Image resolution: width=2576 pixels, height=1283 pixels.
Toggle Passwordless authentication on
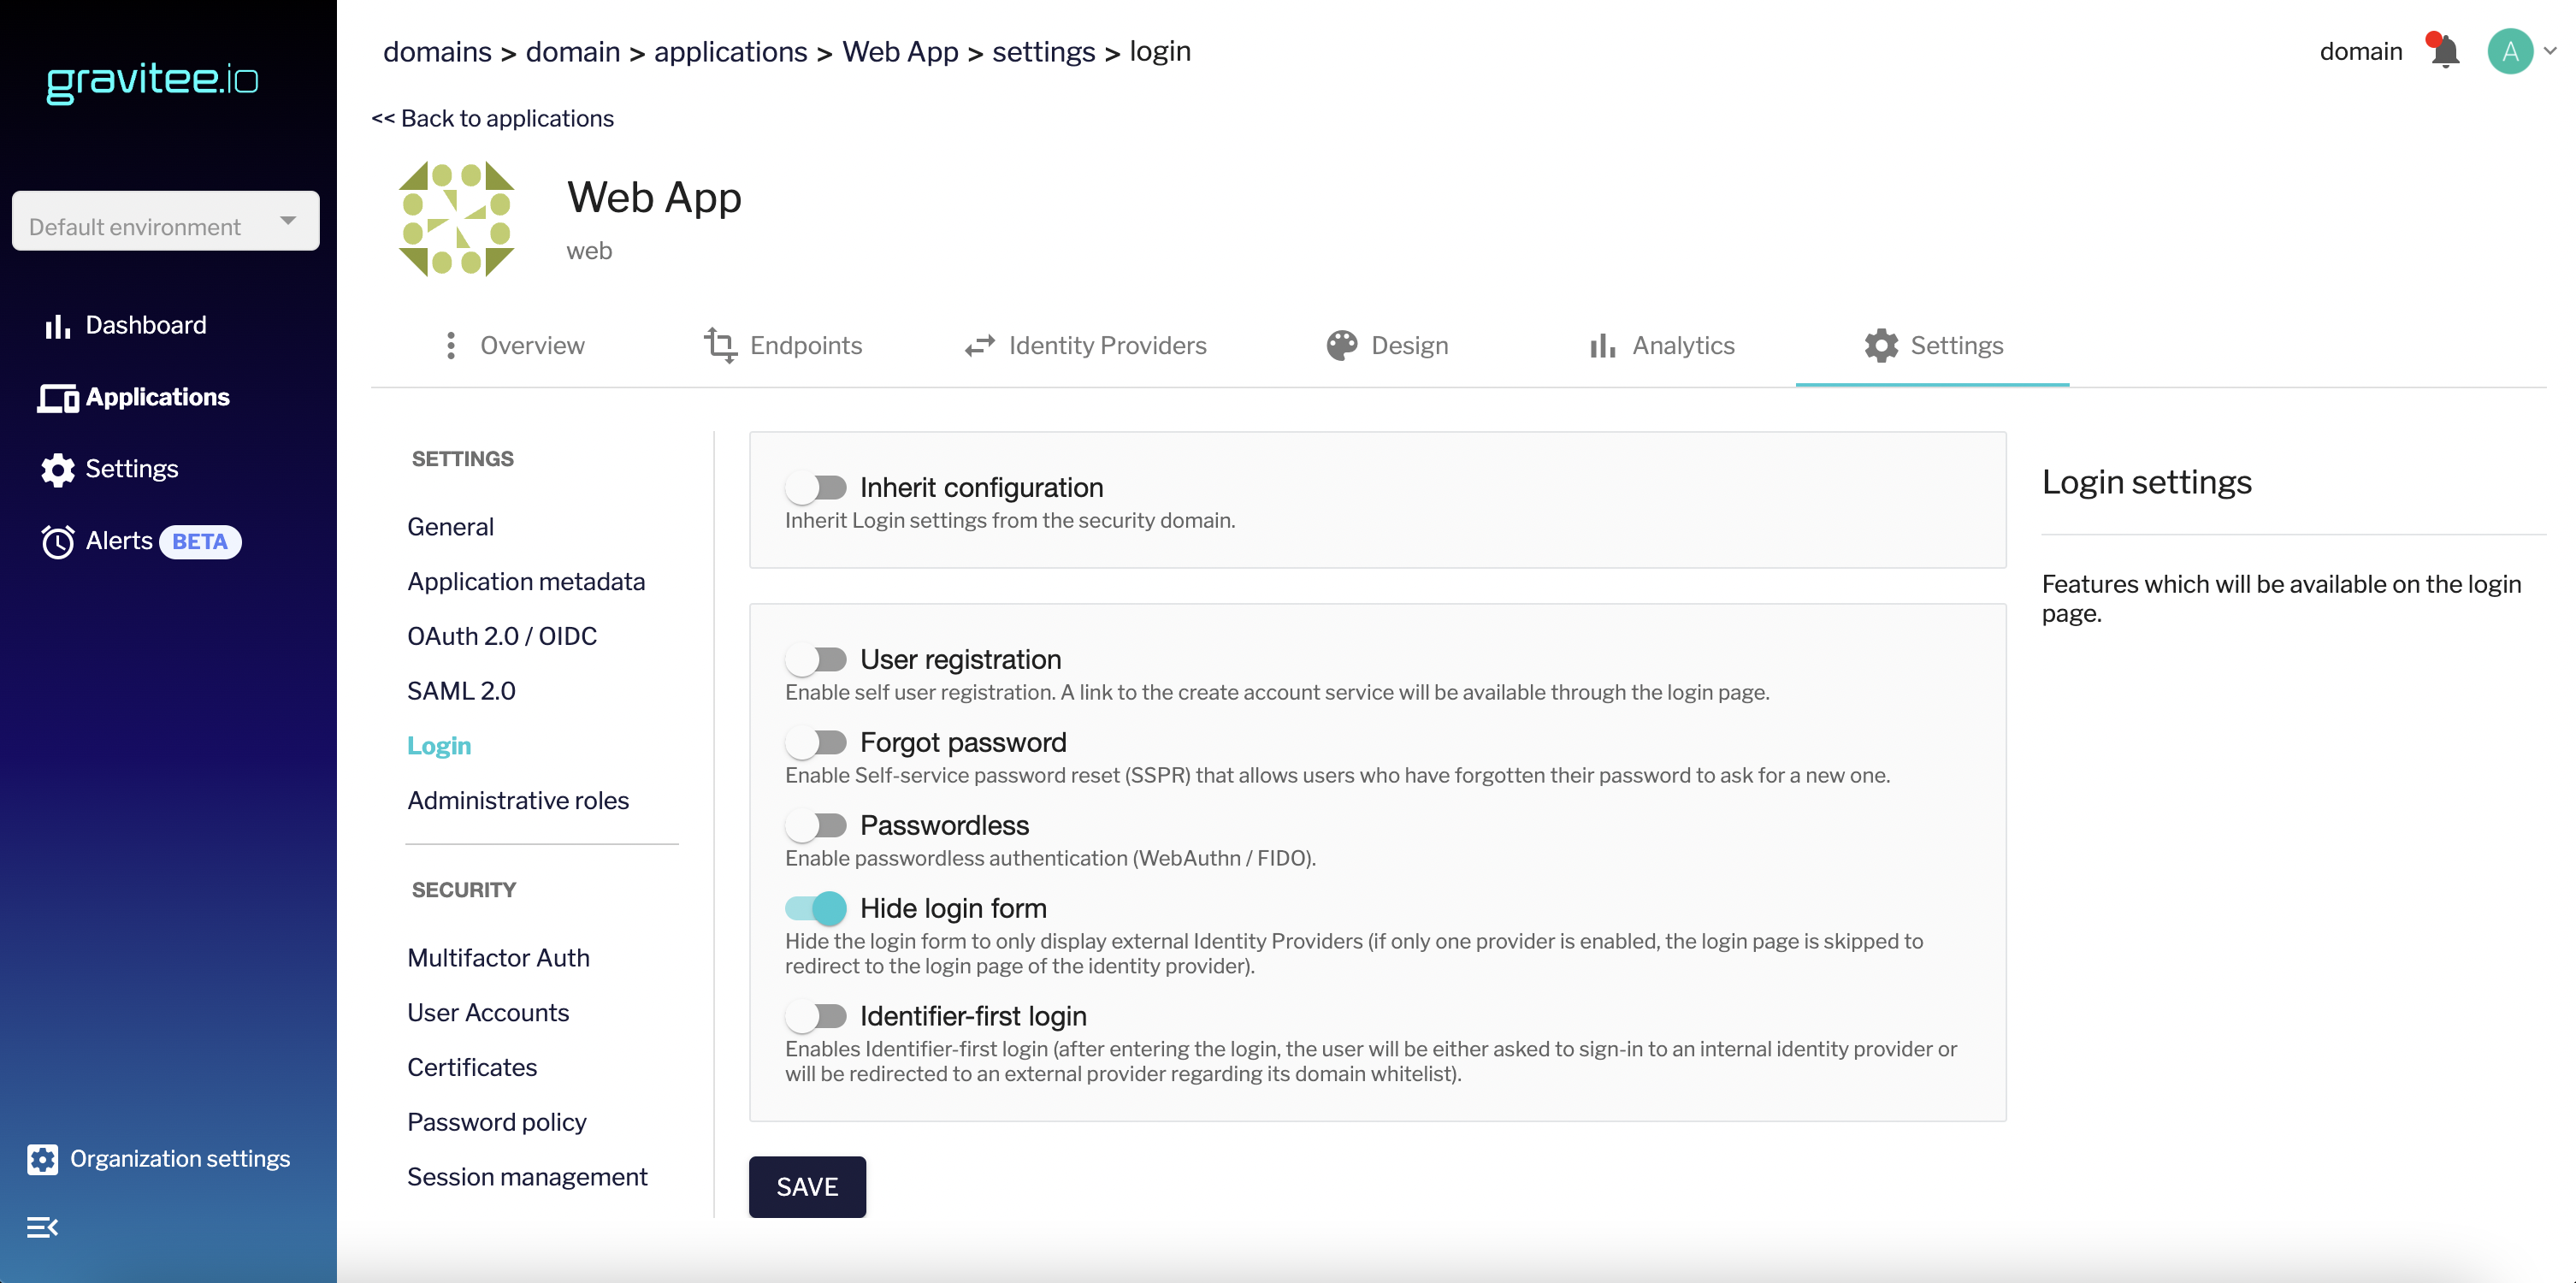pyautogui.click(x=816, y=825)
